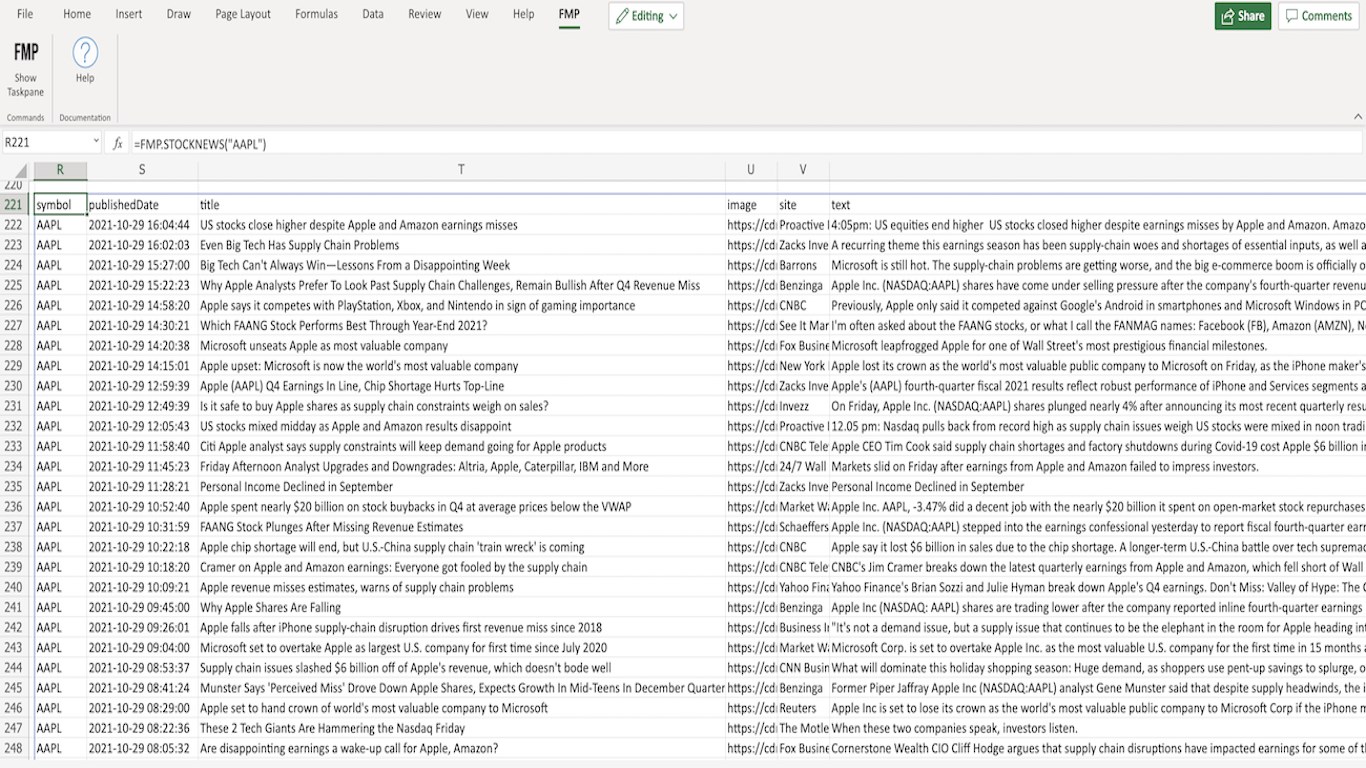1366x768 pixels.
Task: Switch to the Review tab
Action: click(425, 15)
